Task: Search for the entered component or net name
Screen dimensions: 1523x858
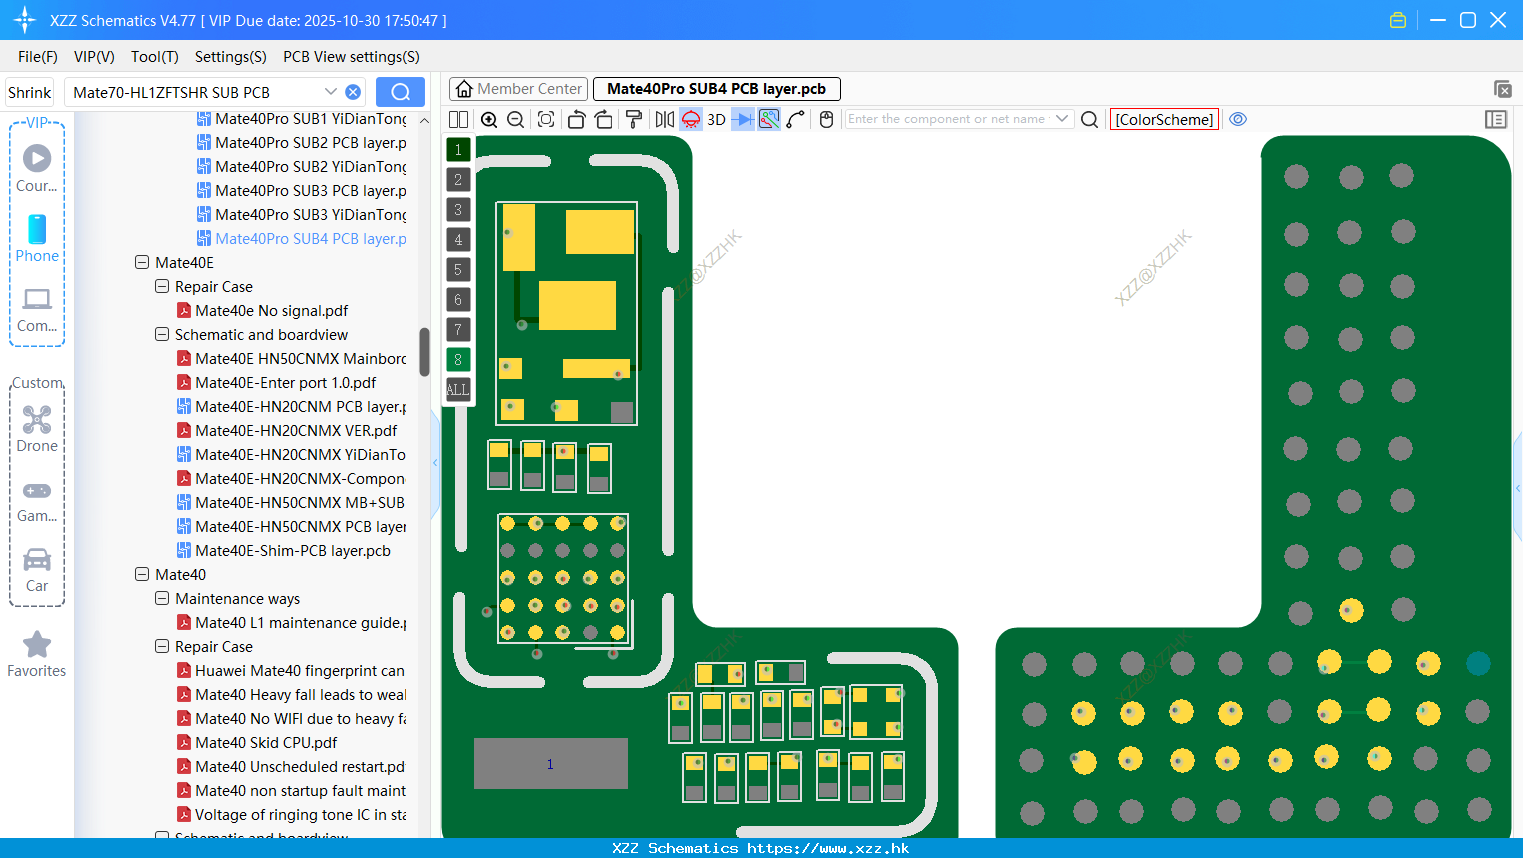Action: click(x=1089, y=119)
